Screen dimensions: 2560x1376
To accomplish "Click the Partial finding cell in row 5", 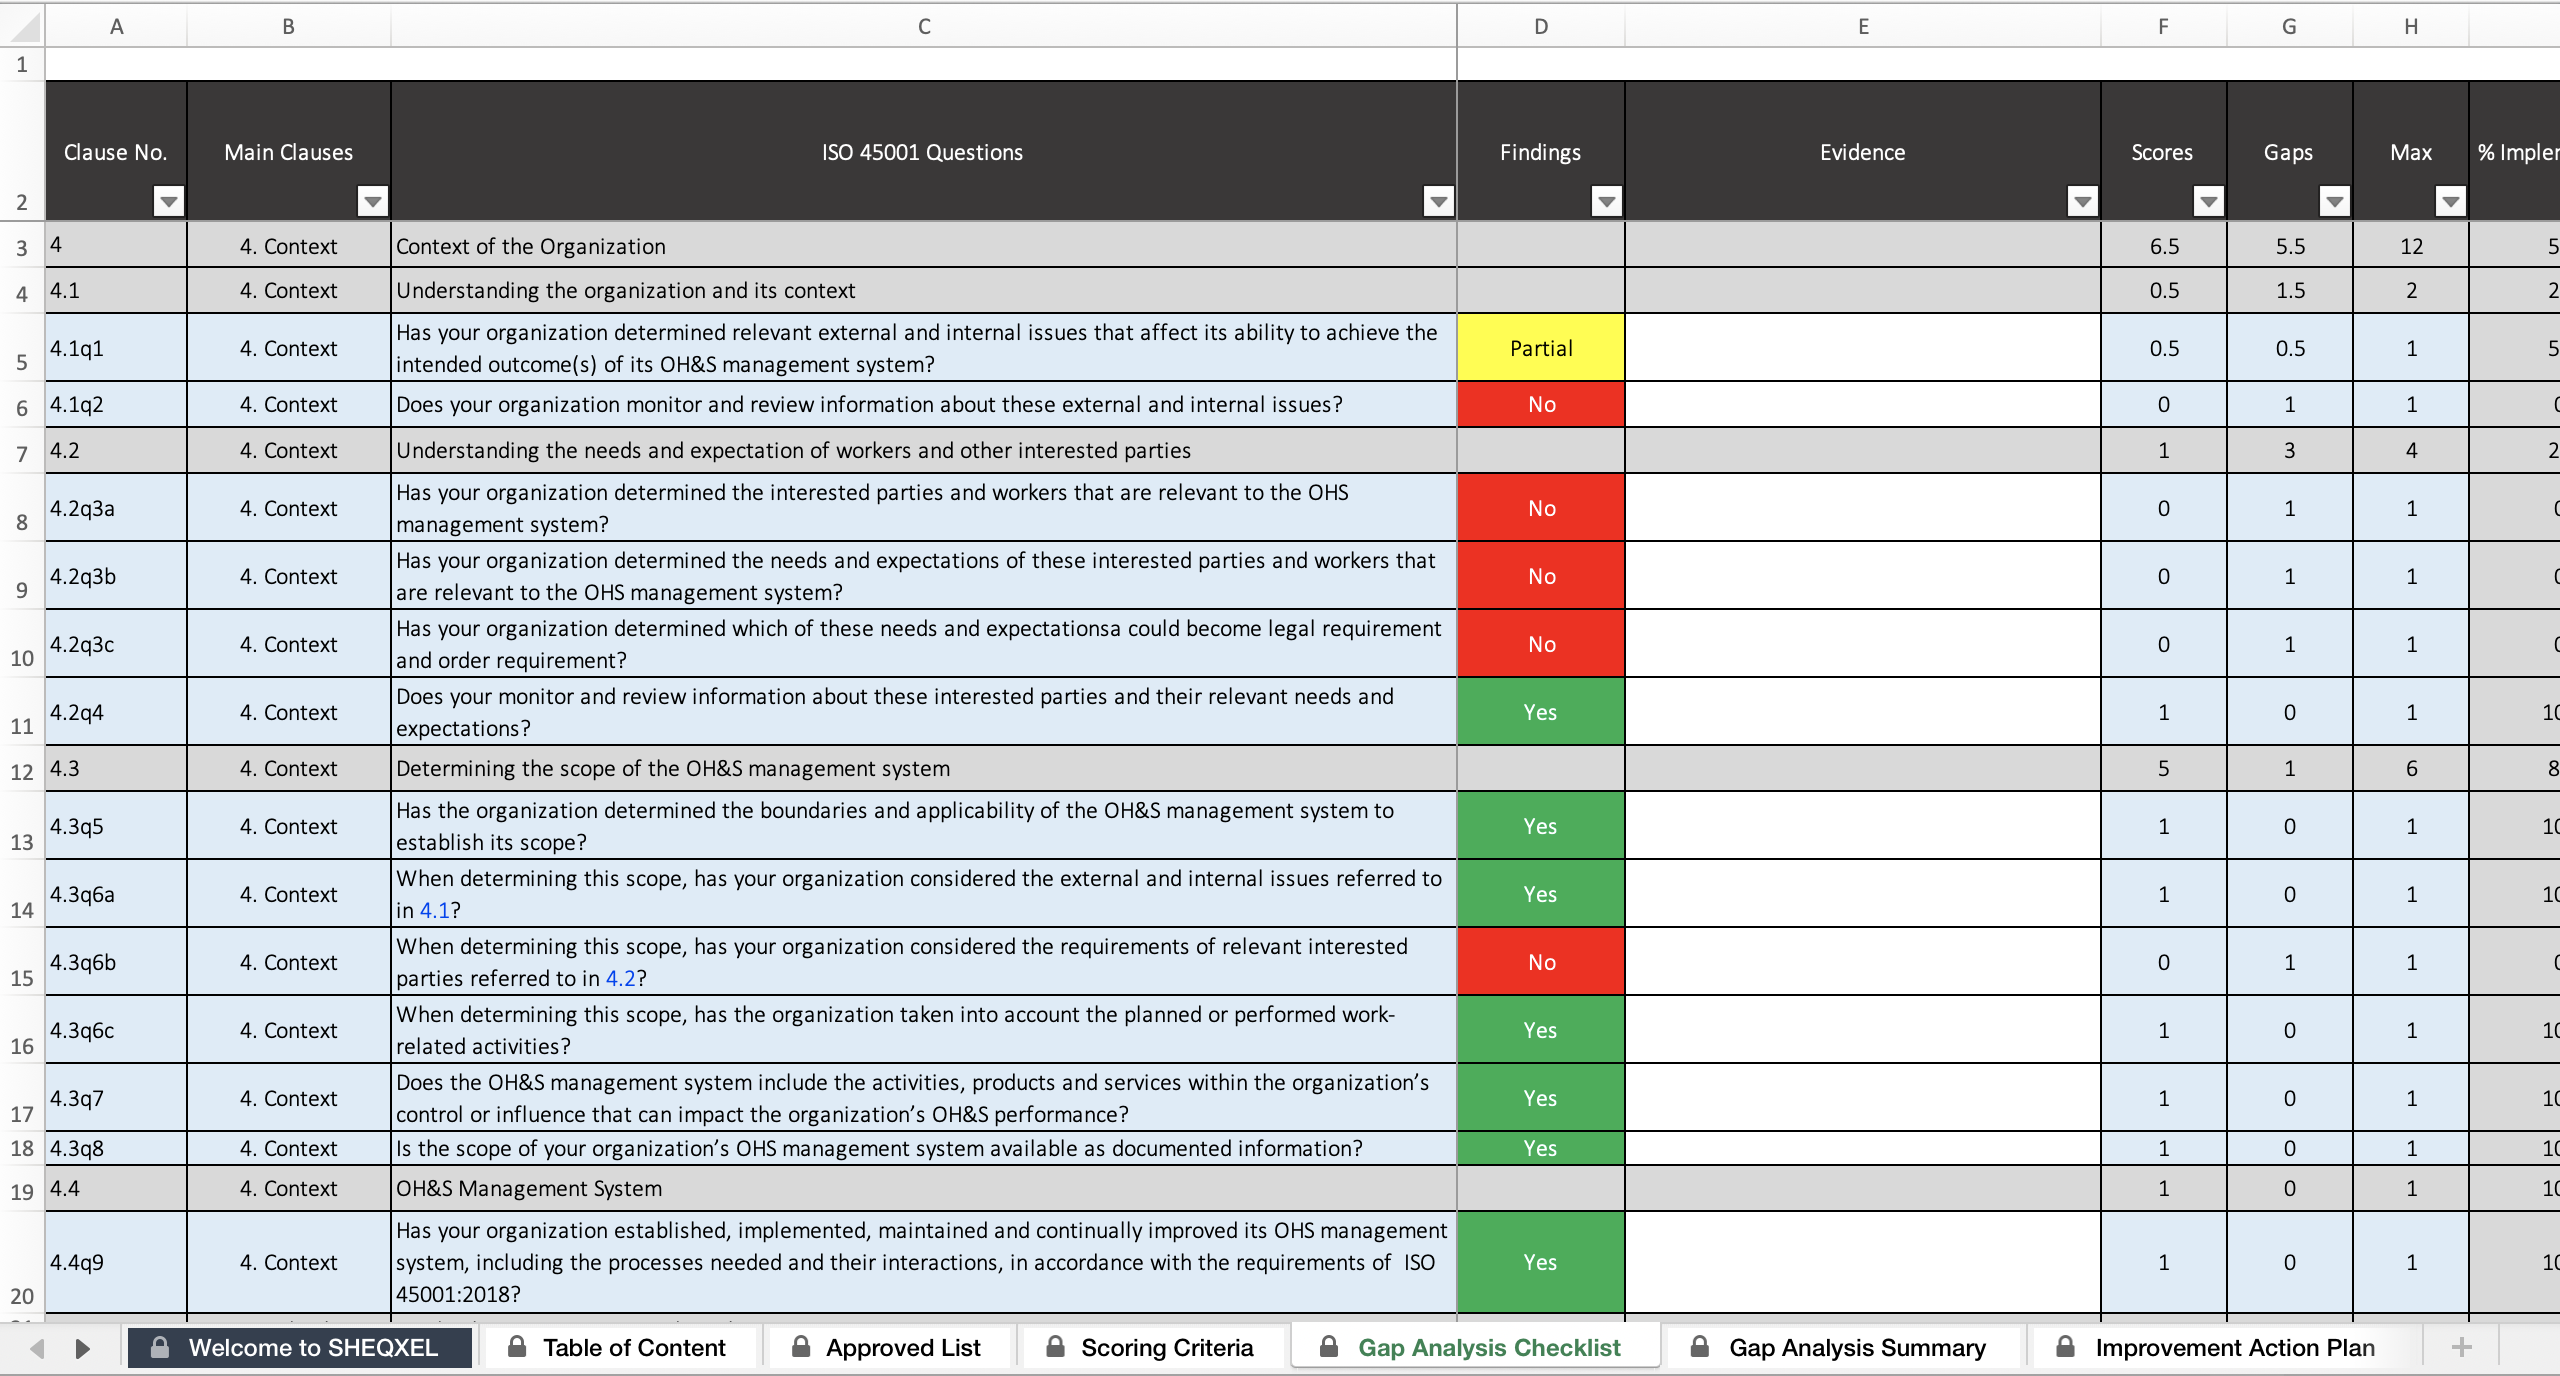I will pyautogui.click(x=1538, y=346).
